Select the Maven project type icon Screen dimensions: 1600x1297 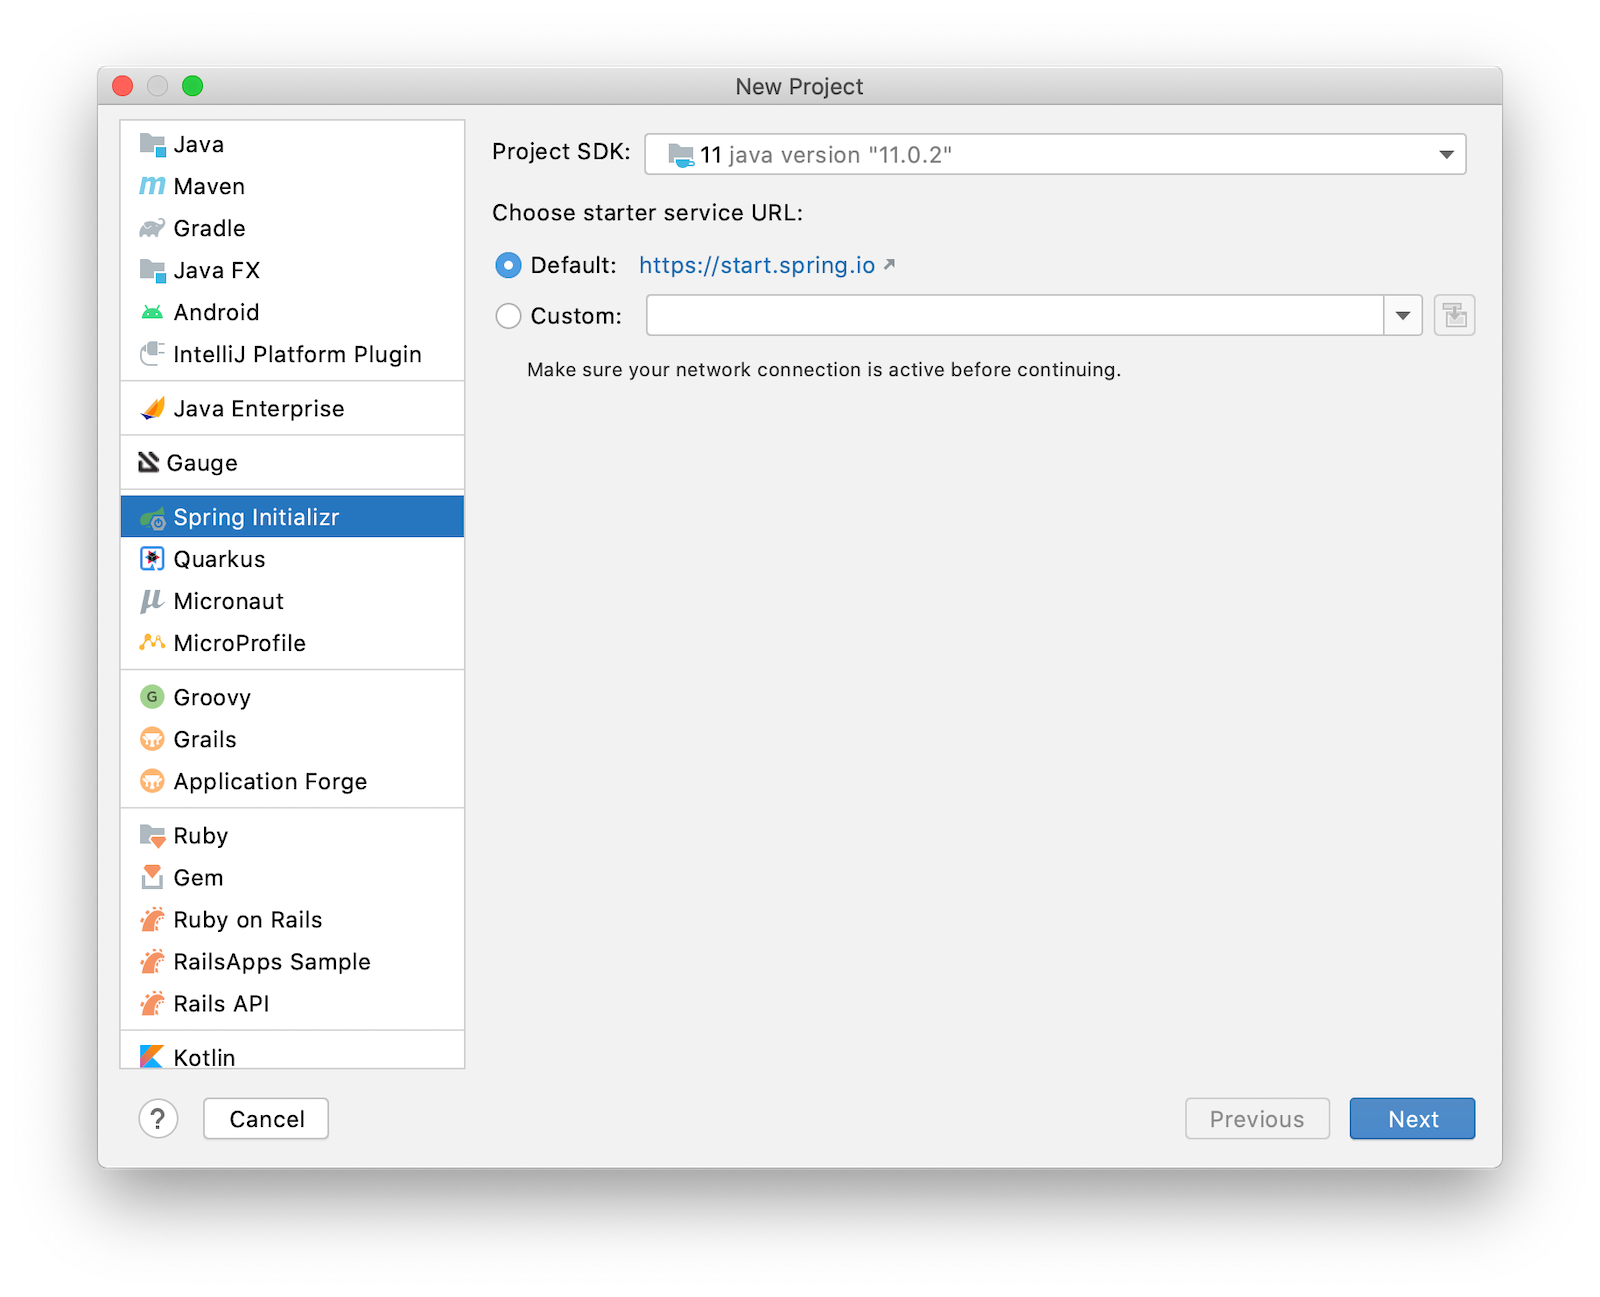point(152,186)
